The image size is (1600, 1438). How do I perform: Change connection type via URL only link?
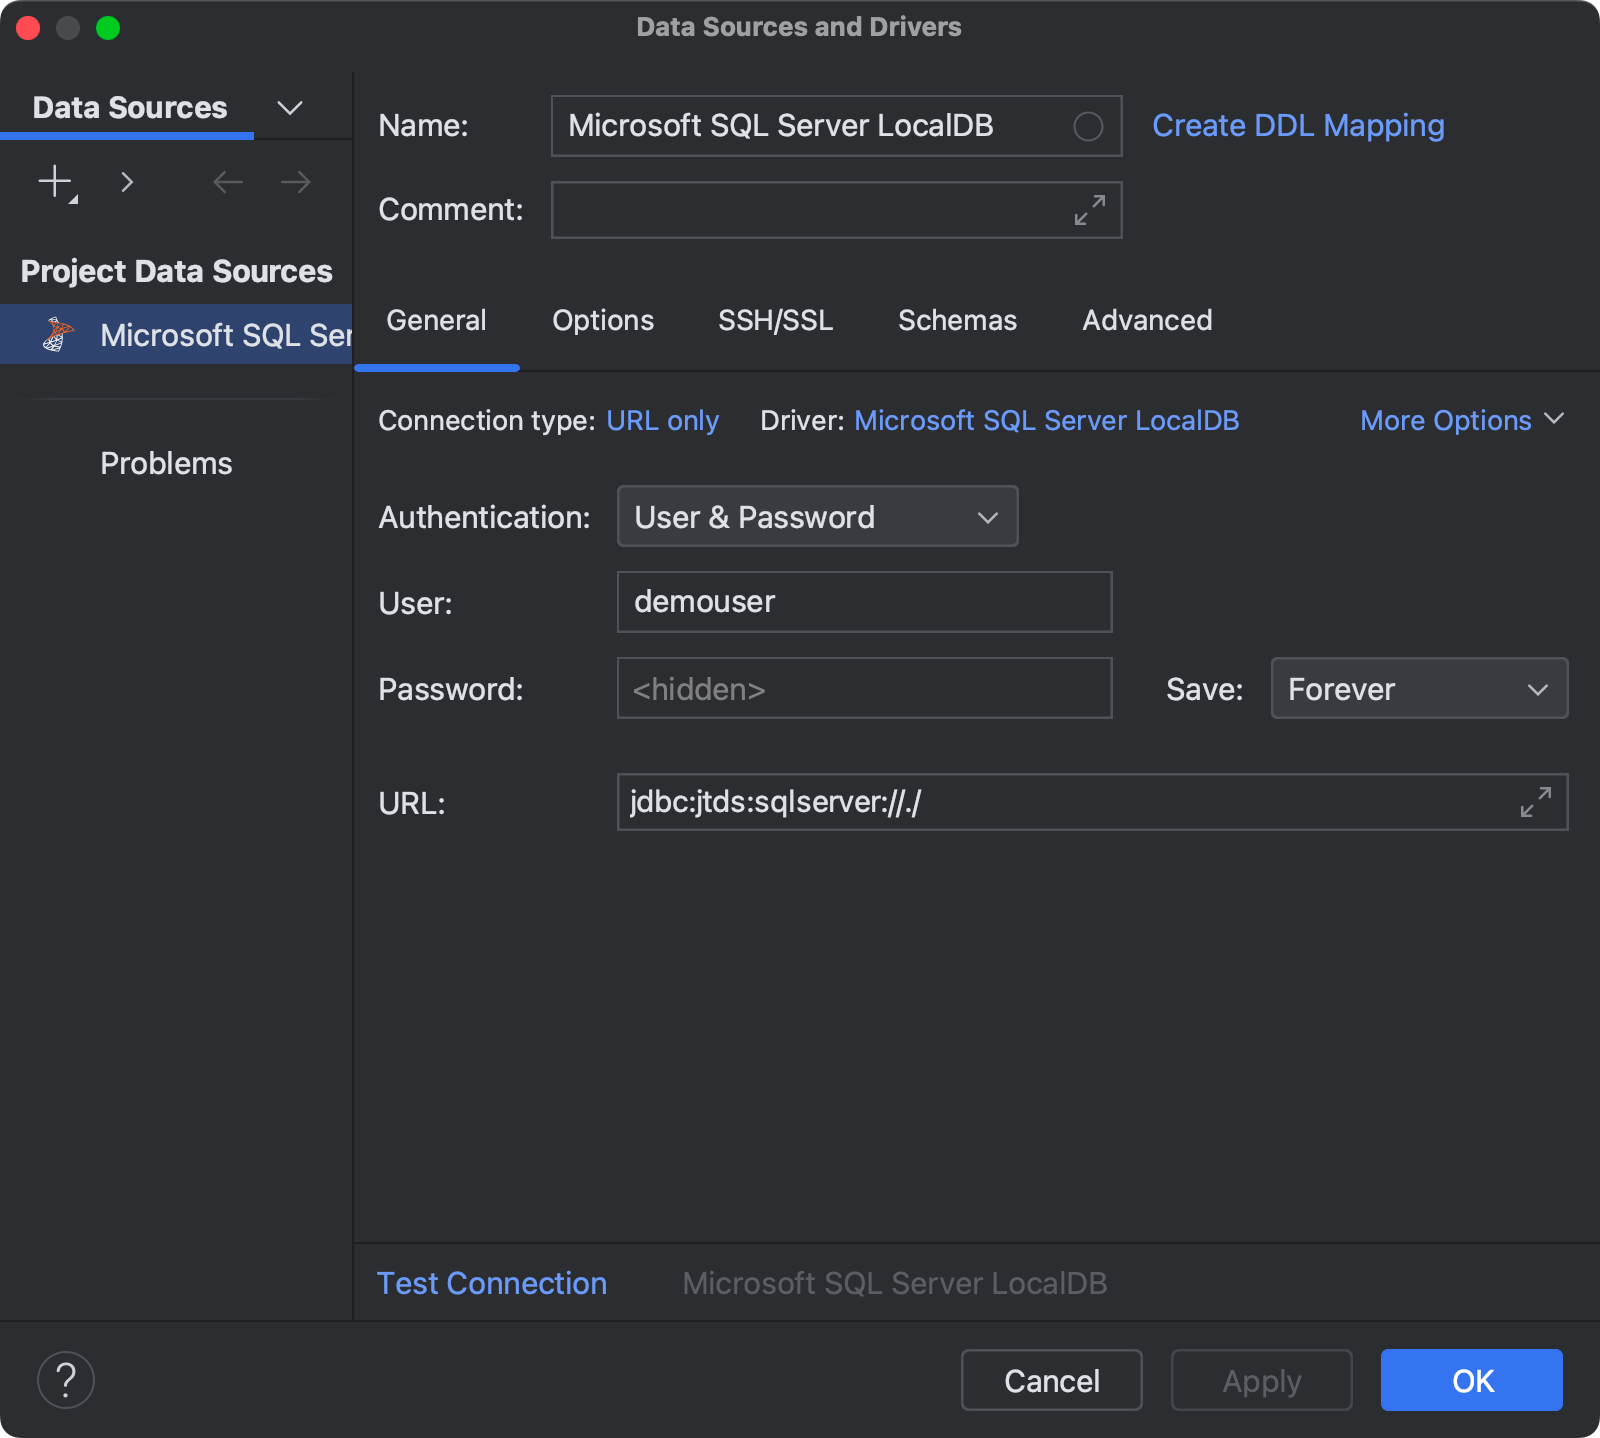pos(662,420)
